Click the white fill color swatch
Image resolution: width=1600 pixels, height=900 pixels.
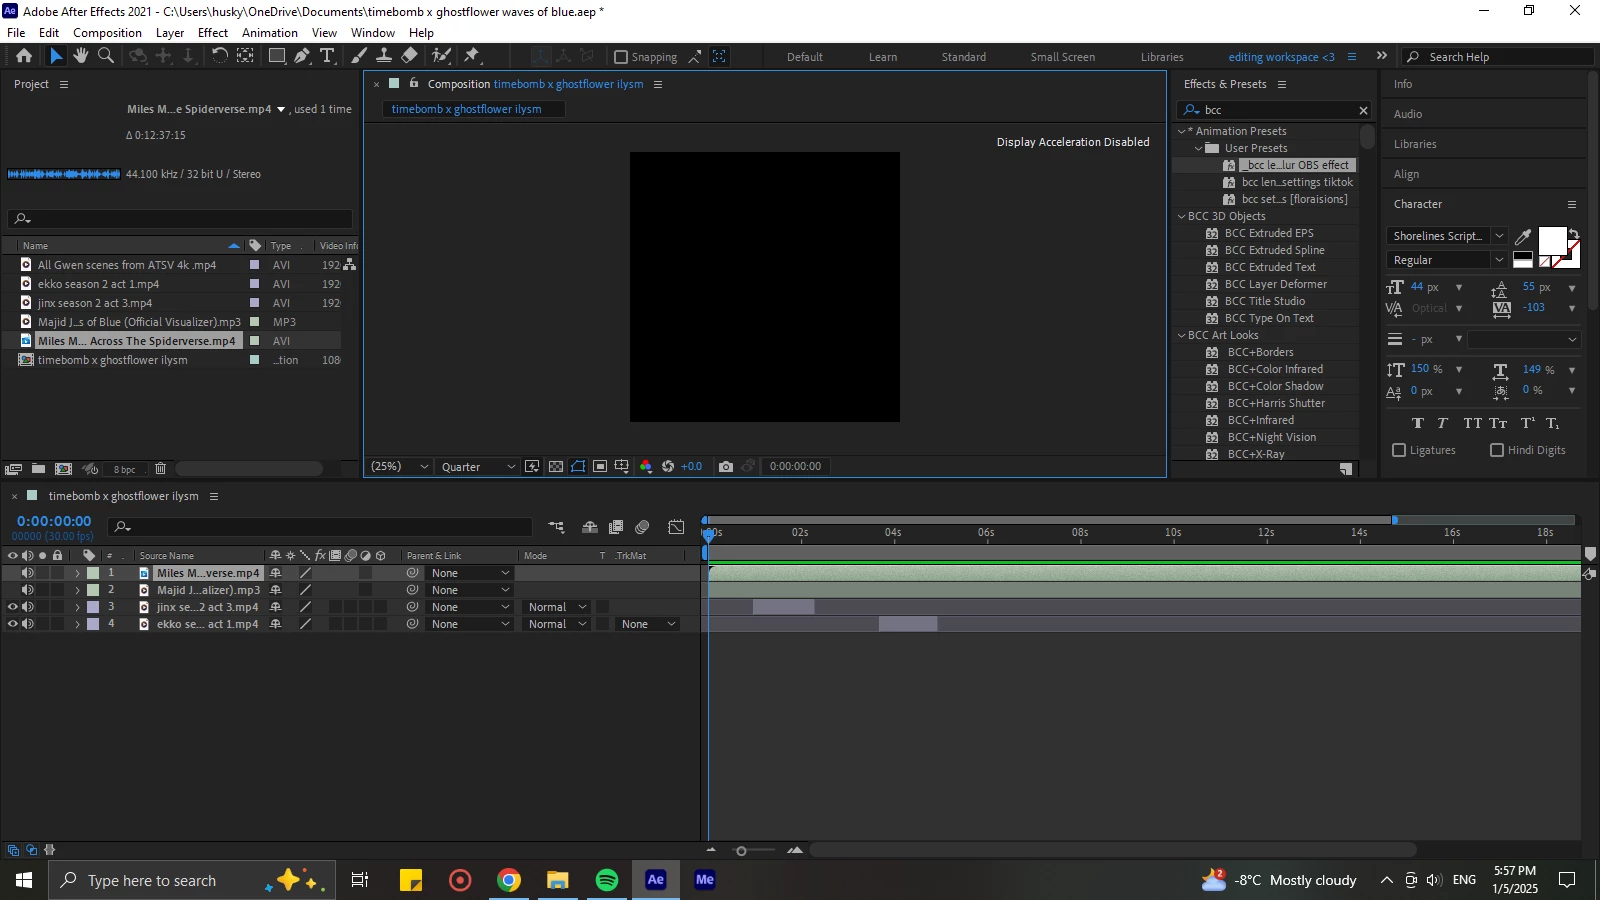[1552, 241]
